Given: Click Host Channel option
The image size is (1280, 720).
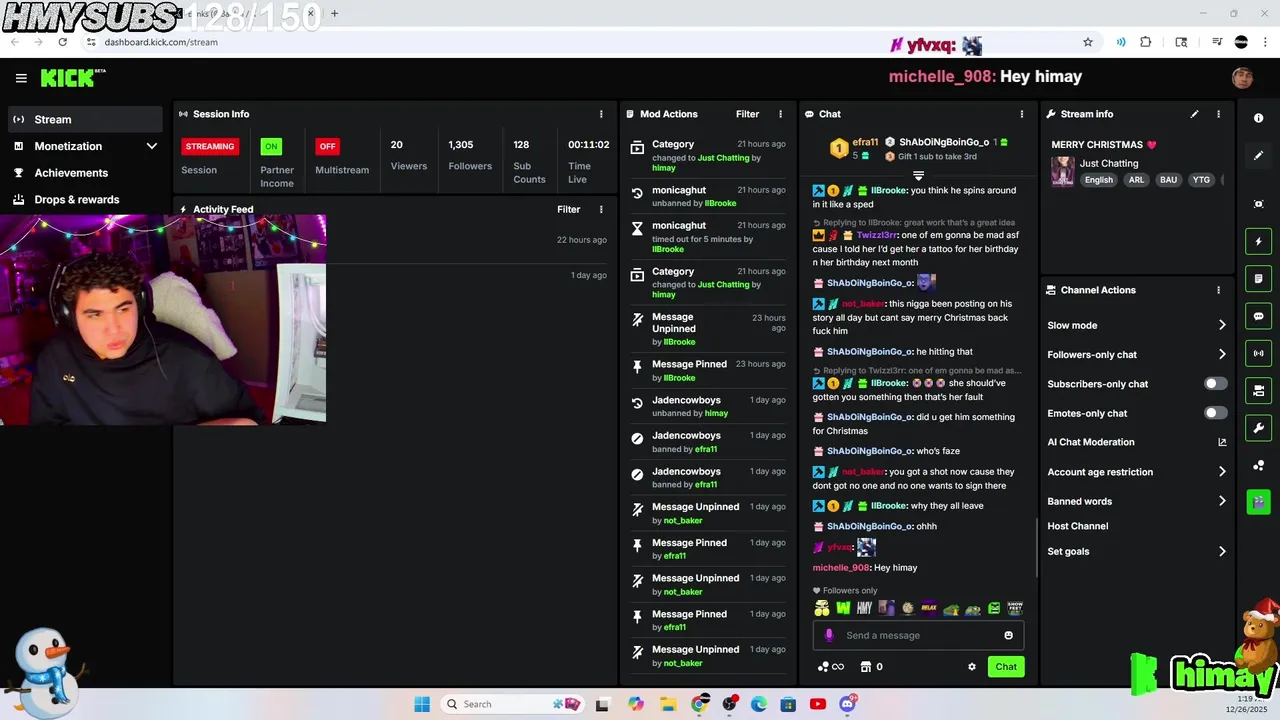Looking at the screenshot, I should pos(1077,526).
